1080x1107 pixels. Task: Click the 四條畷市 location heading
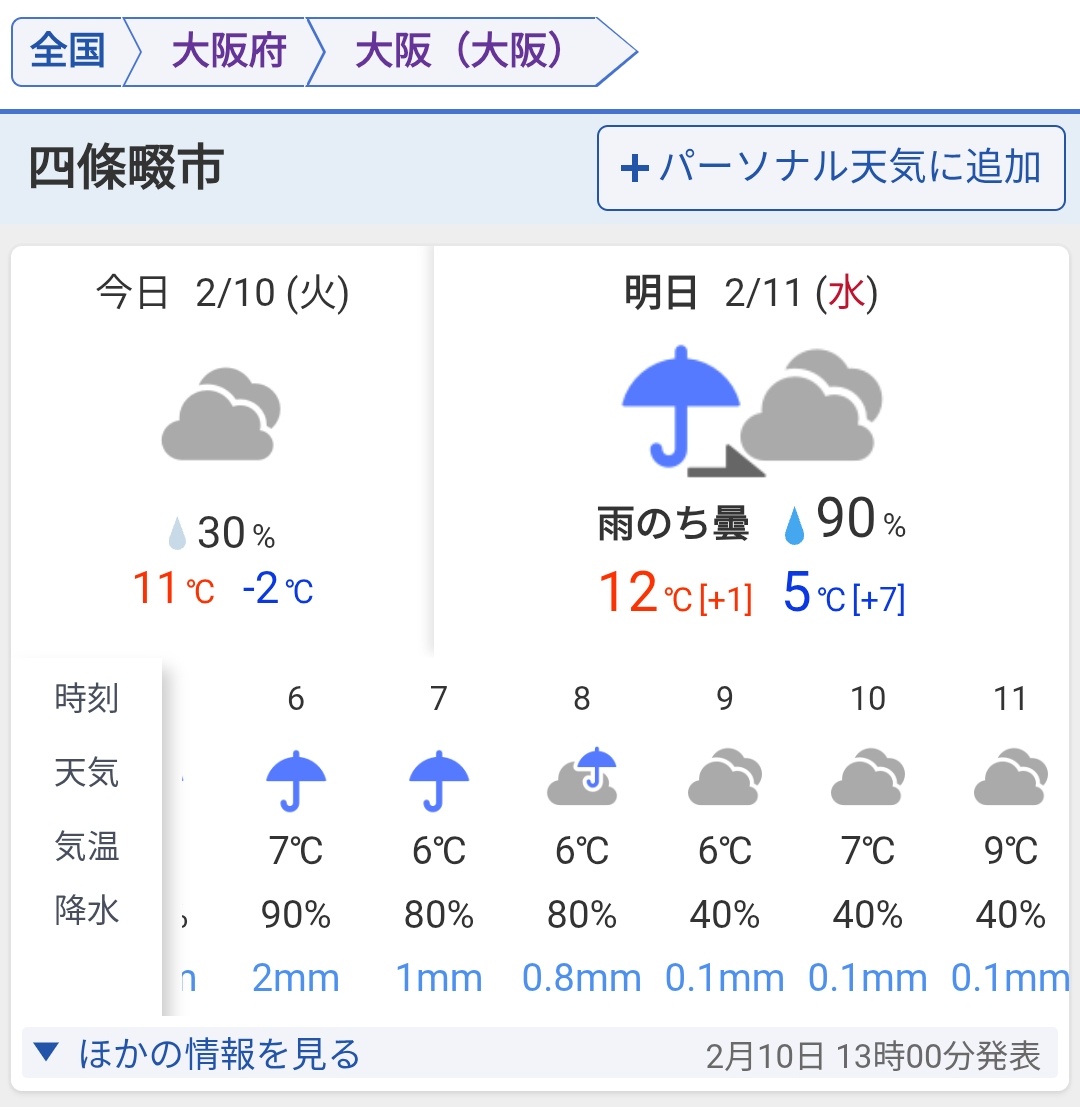(x=125, y=168)
